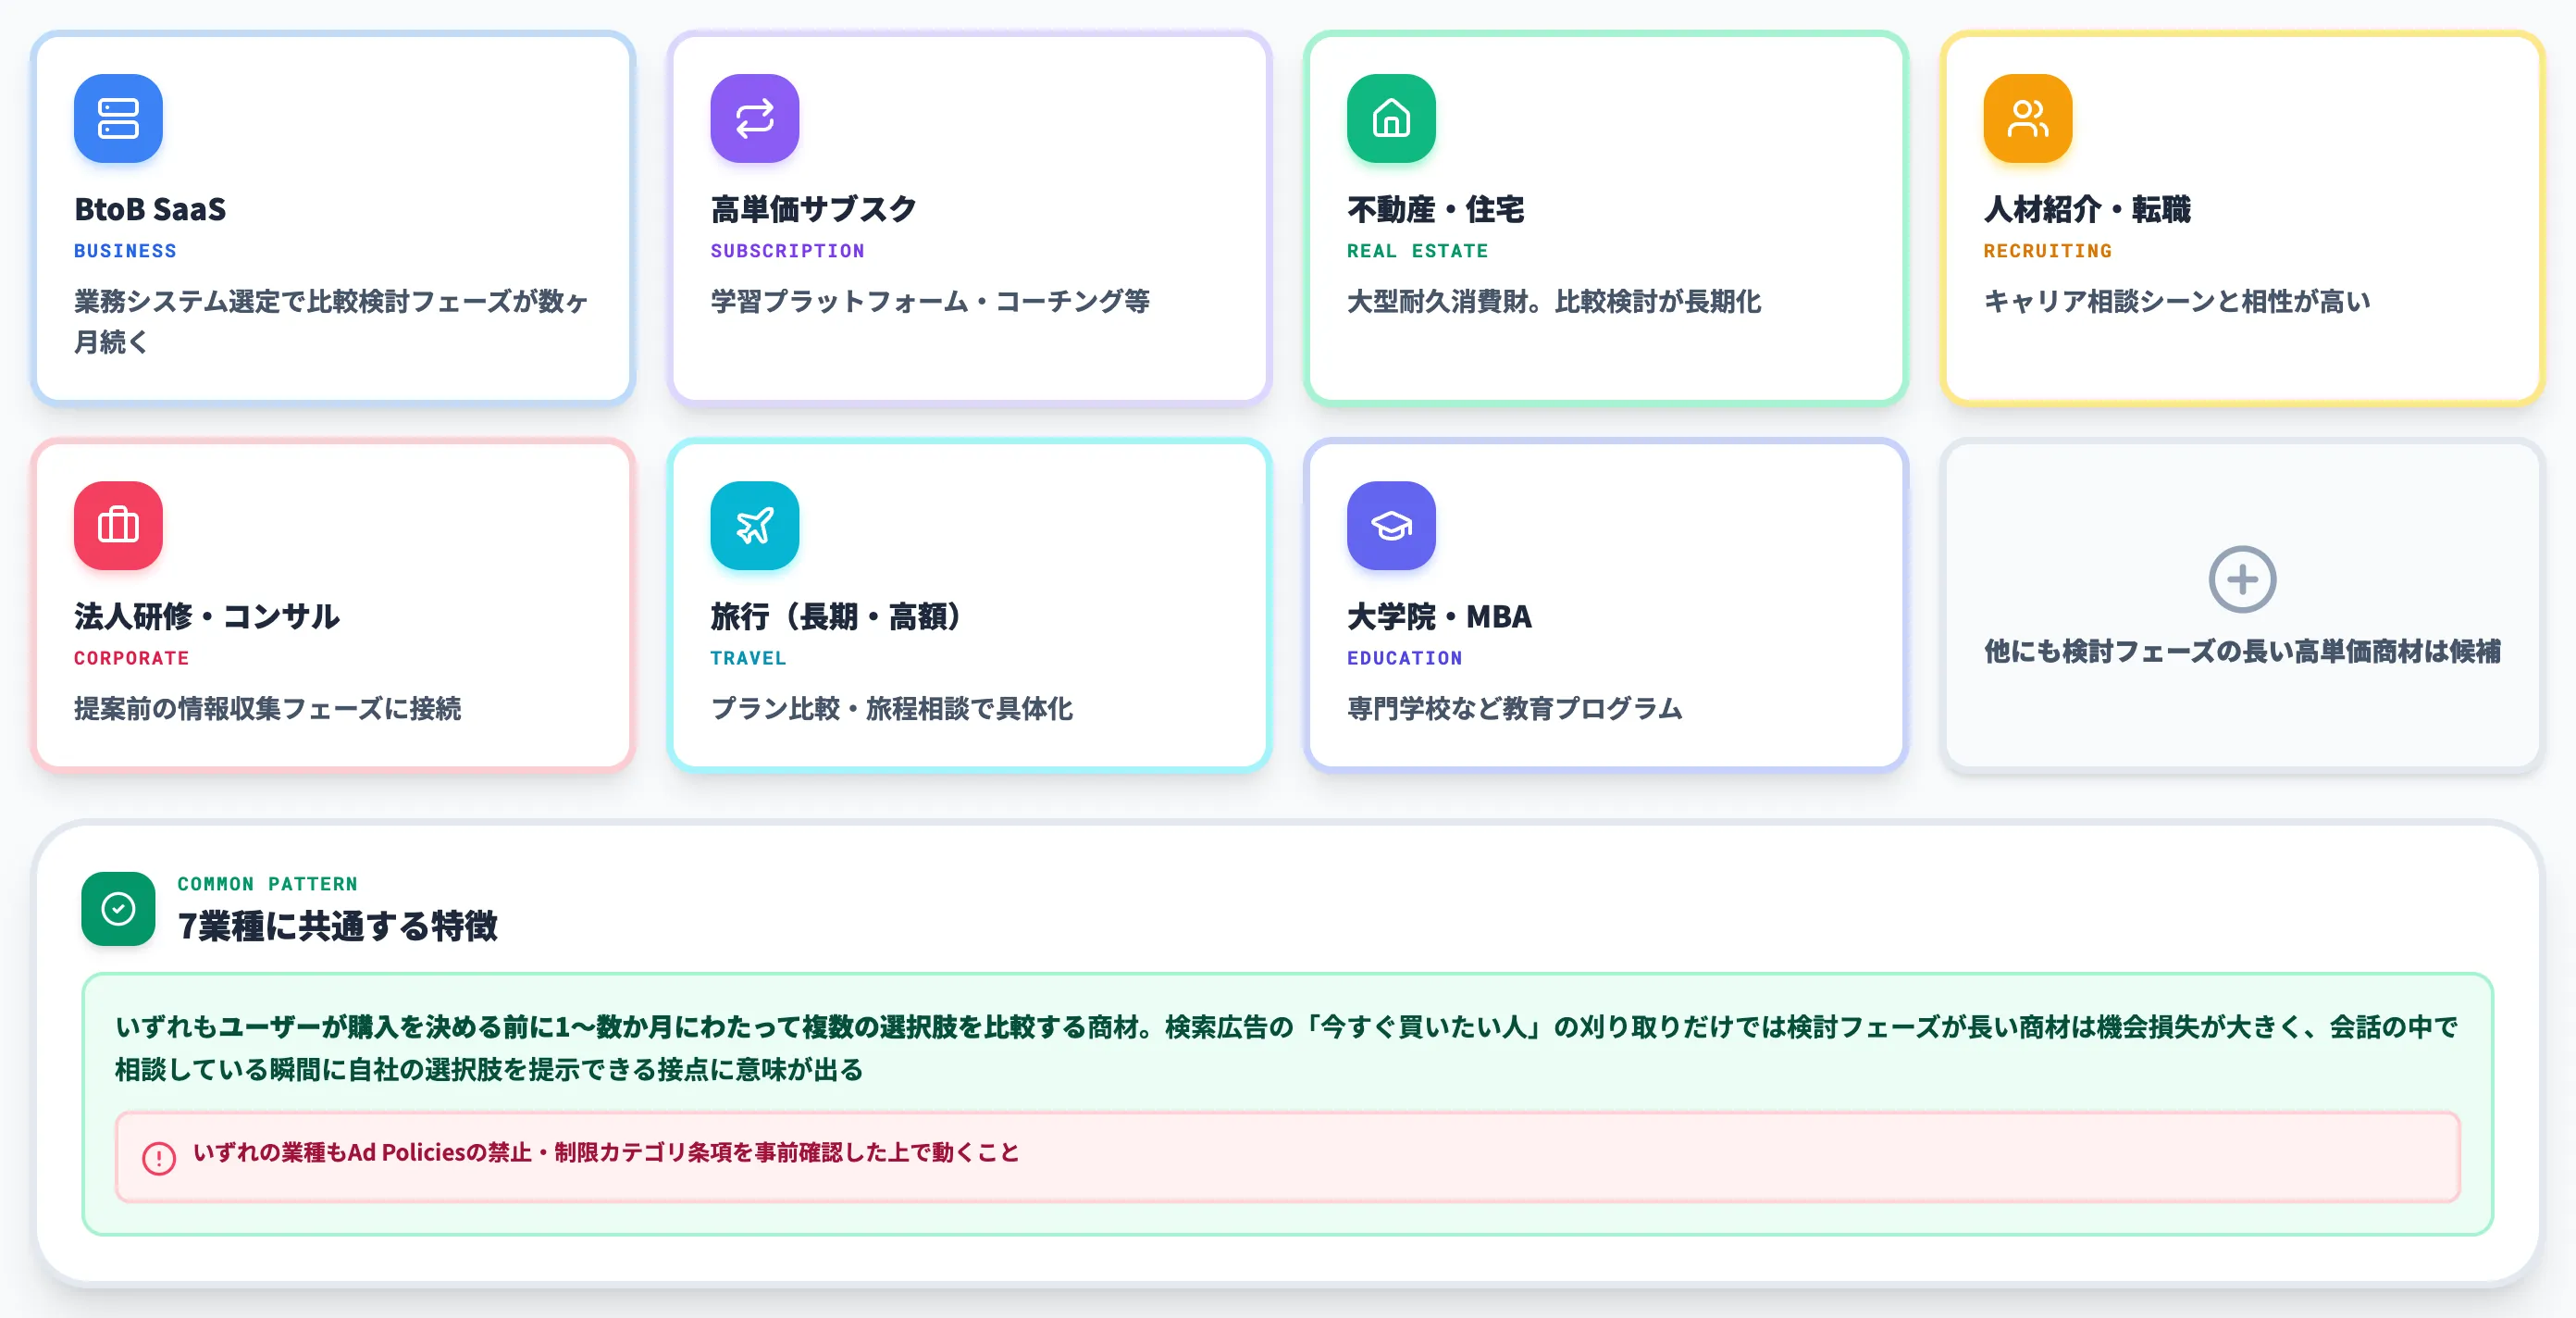Viewport: 2576px width, 1318px height.
Task: Click 他にも検討フェーズの長い高単価商材は候補 text
Action: click(2242, 651)
